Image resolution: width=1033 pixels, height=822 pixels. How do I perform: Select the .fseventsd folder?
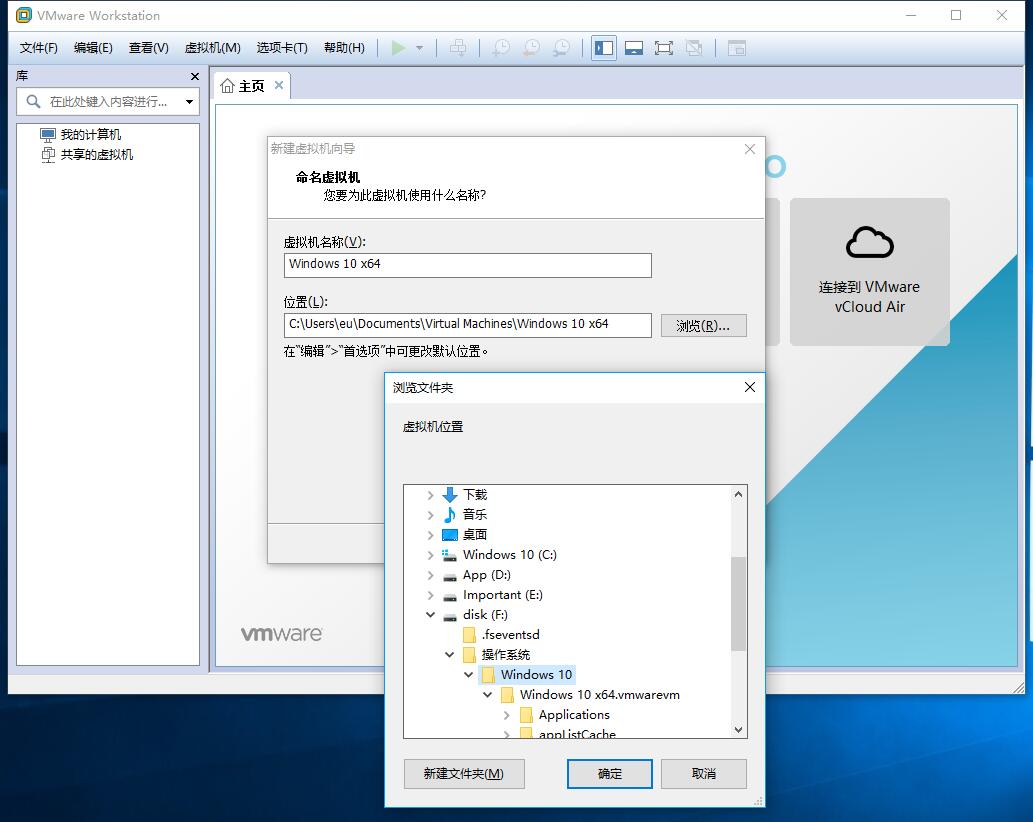point(510,635)
